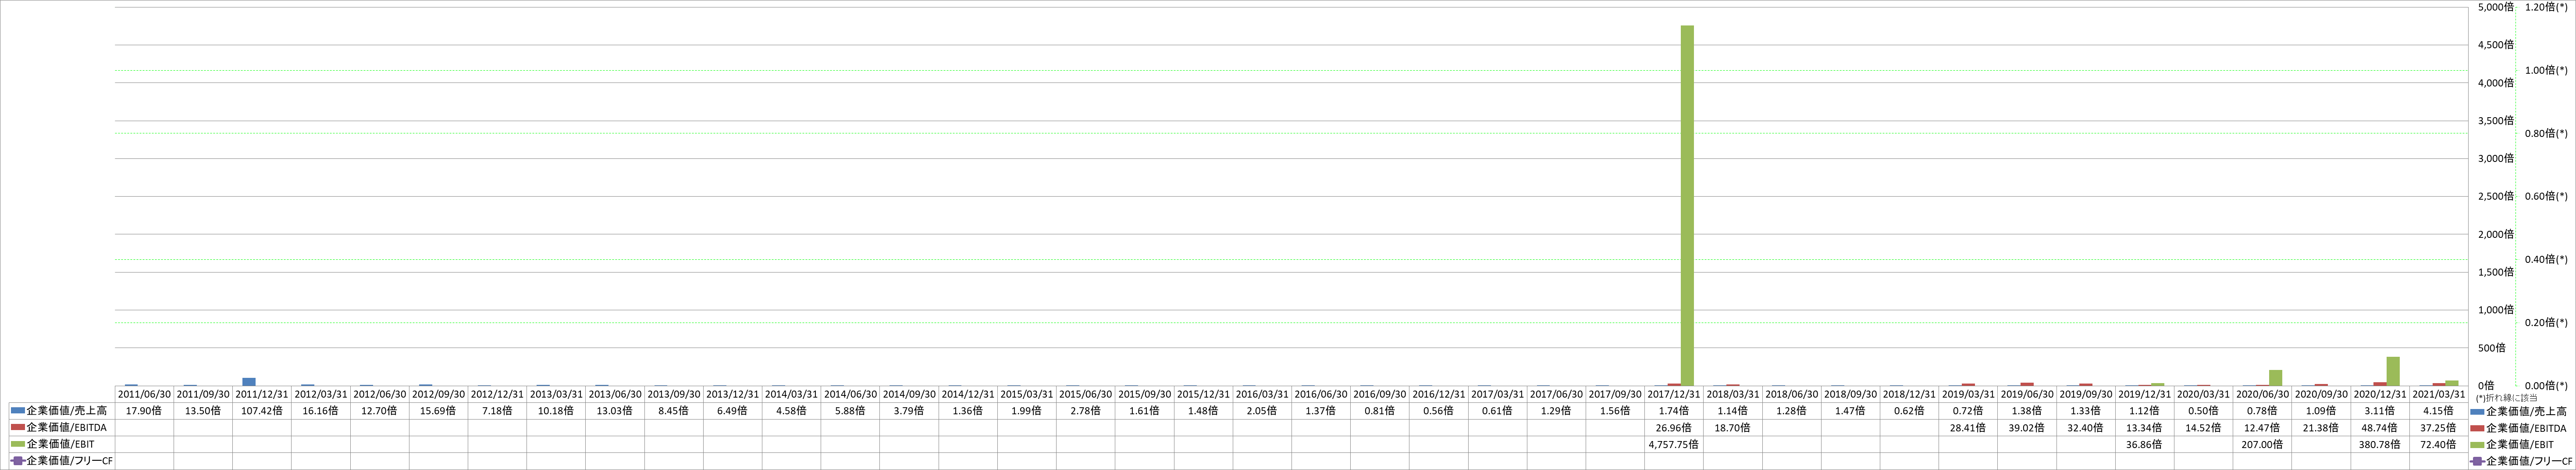The width and height of the screenshot is (2576, 470).
Task: Select the 17.90倍 cell
Action: coord(144,411)
